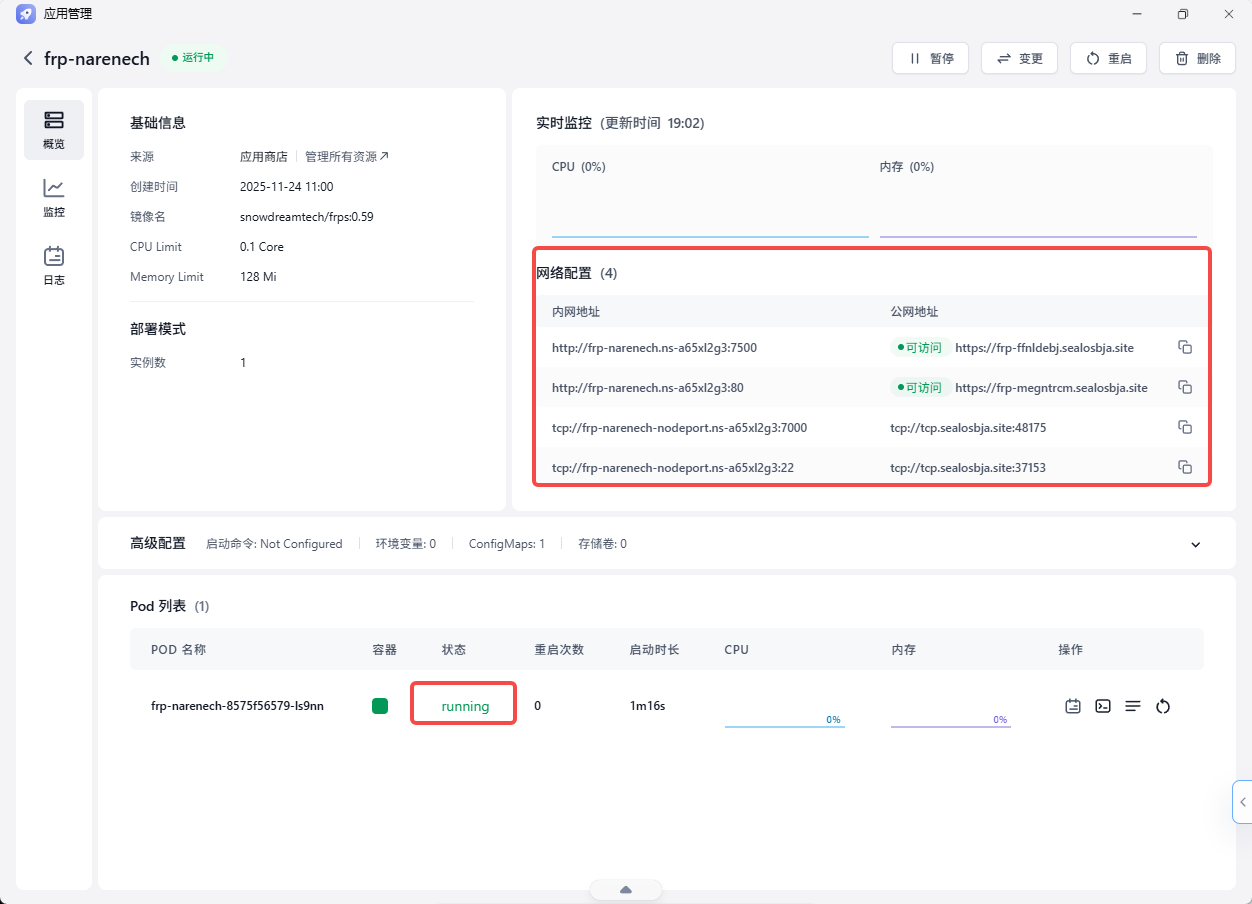Click the ConfigMaps: 1 entry
1252x904 pixels.
pos(506,544)
